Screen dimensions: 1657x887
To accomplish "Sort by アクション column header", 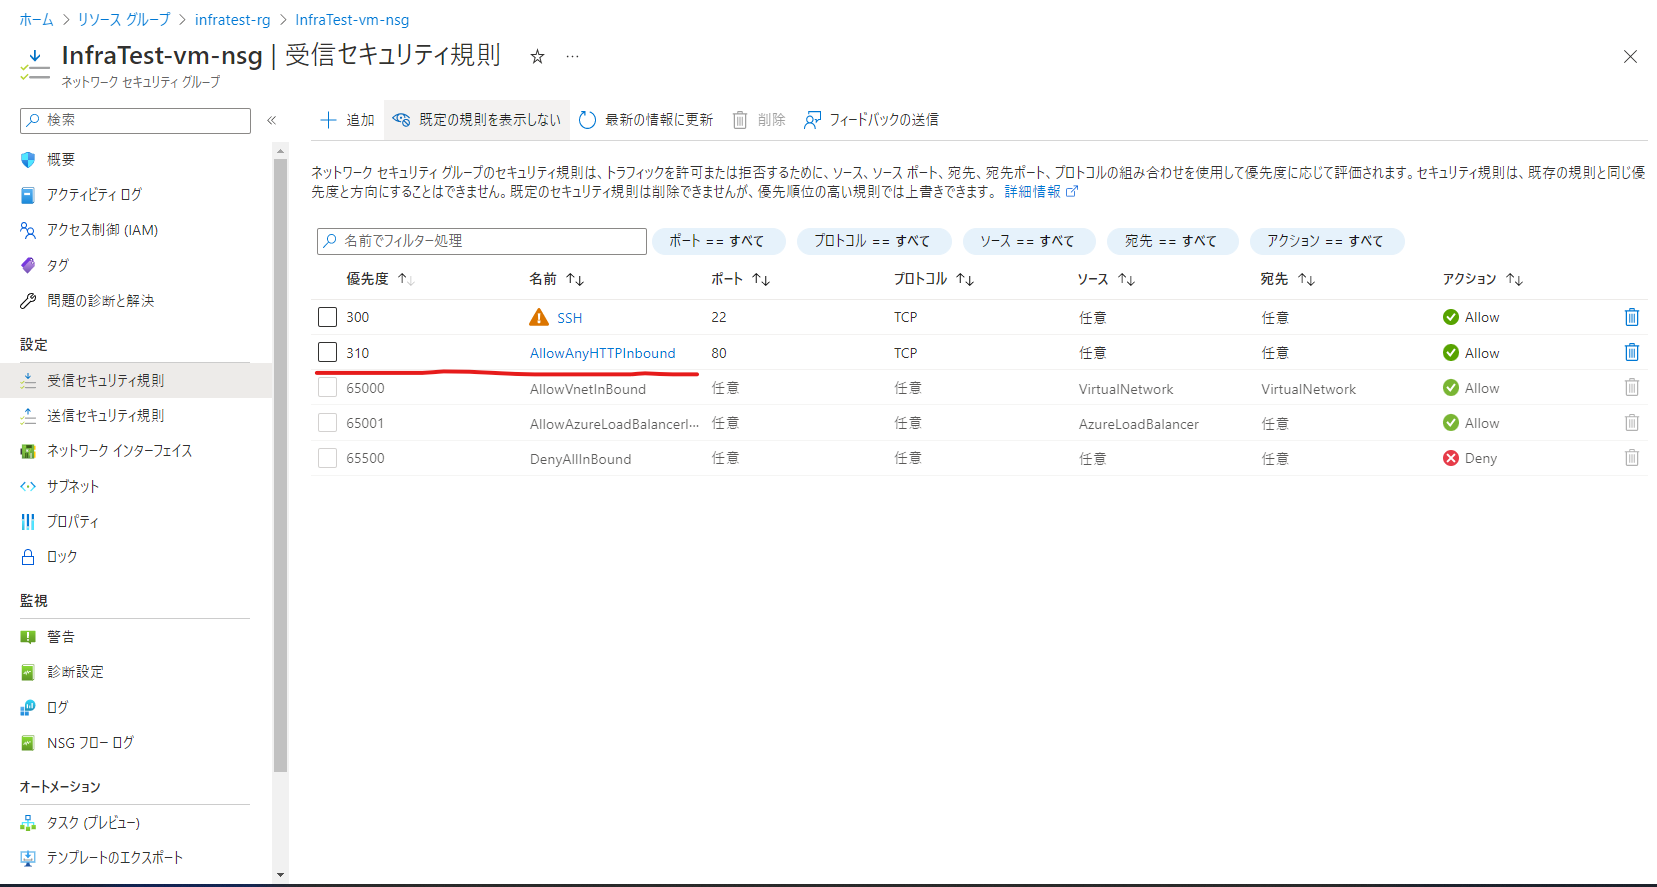I will (1483, 279).
